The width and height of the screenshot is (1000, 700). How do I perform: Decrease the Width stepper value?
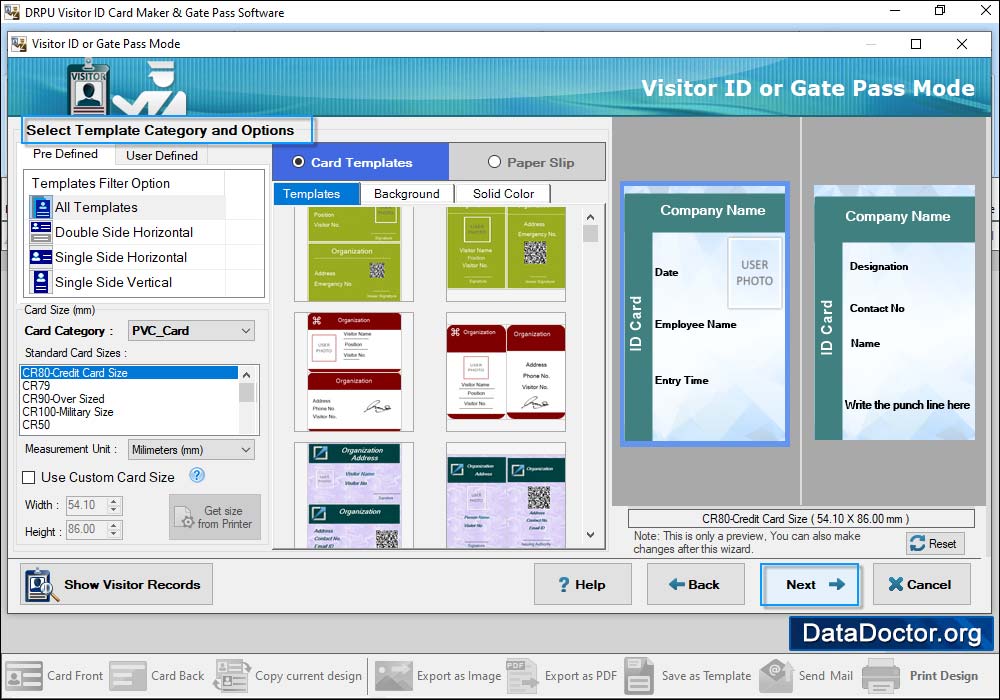[114, 509]
